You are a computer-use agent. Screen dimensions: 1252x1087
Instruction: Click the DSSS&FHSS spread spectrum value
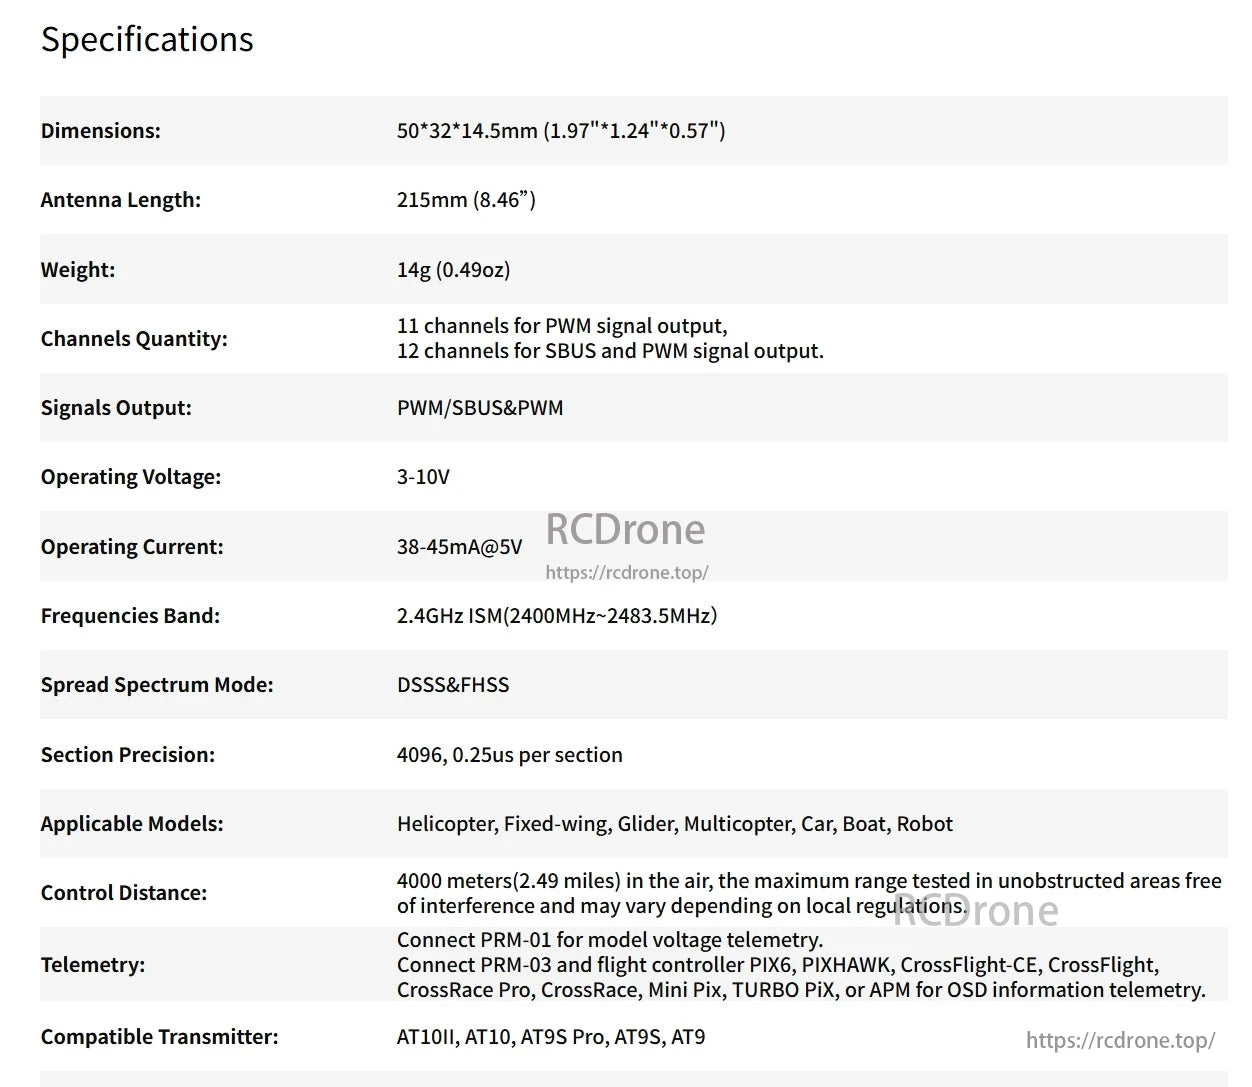click(453, 685)
